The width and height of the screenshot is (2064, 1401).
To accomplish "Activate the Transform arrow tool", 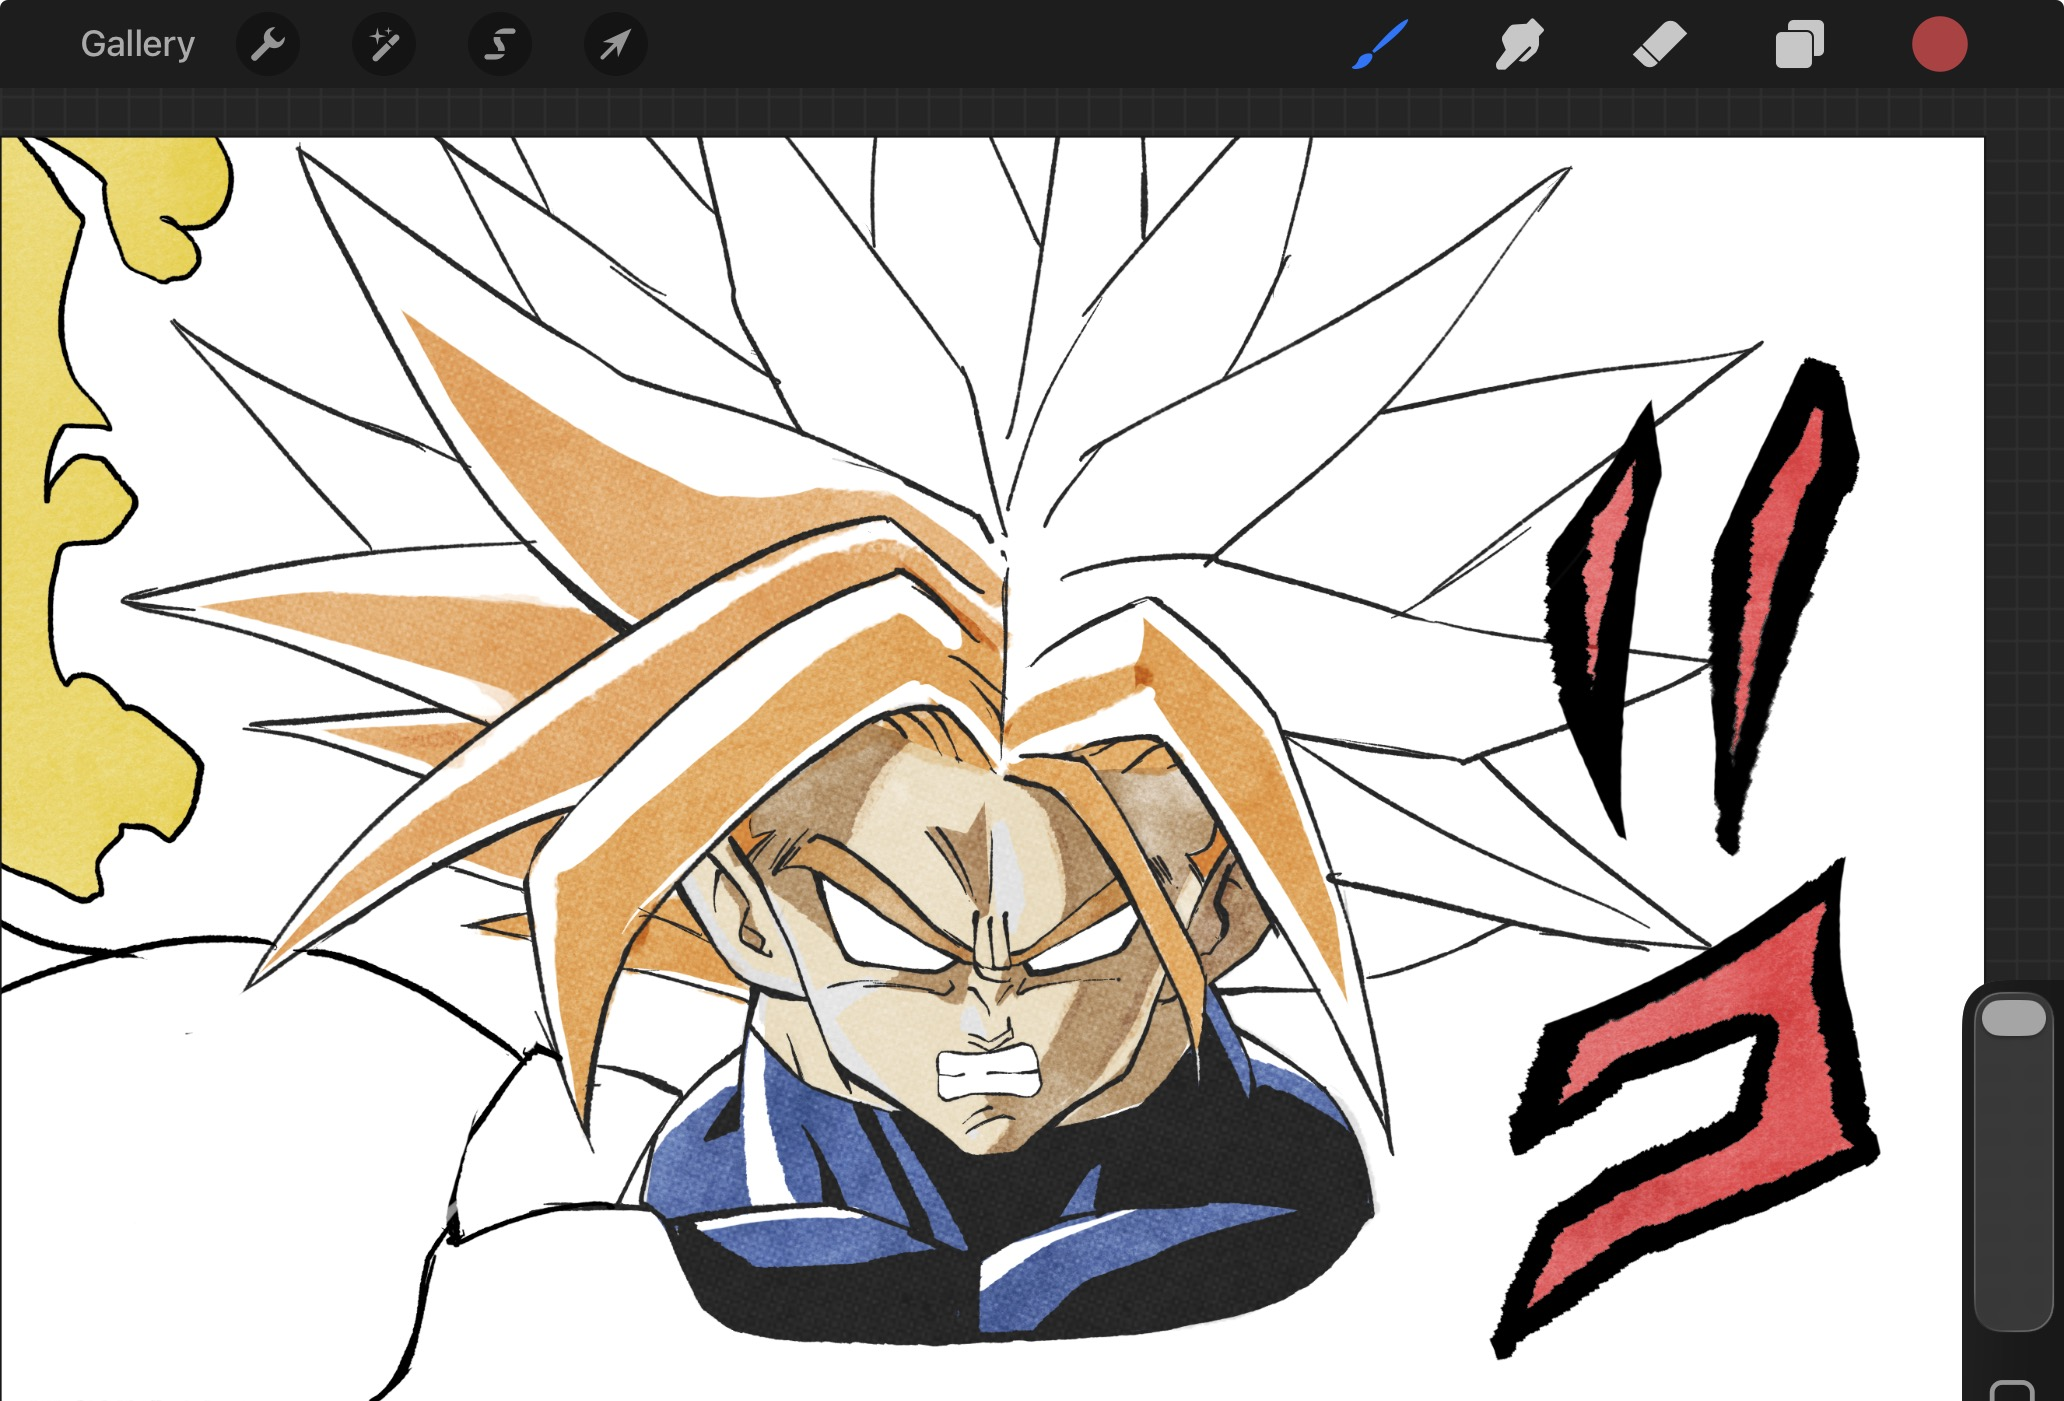I will 616,44.
